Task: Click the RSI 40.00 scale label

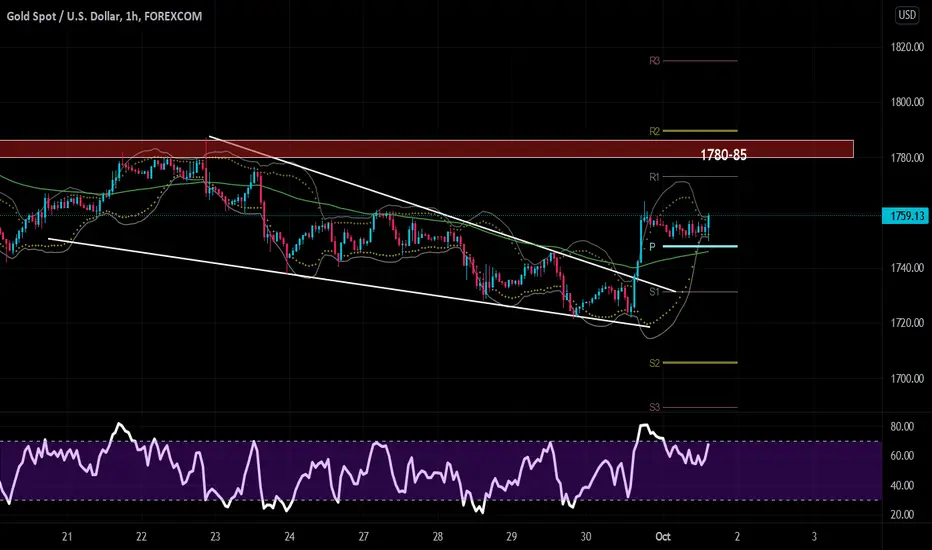Action: pos(902,485)
